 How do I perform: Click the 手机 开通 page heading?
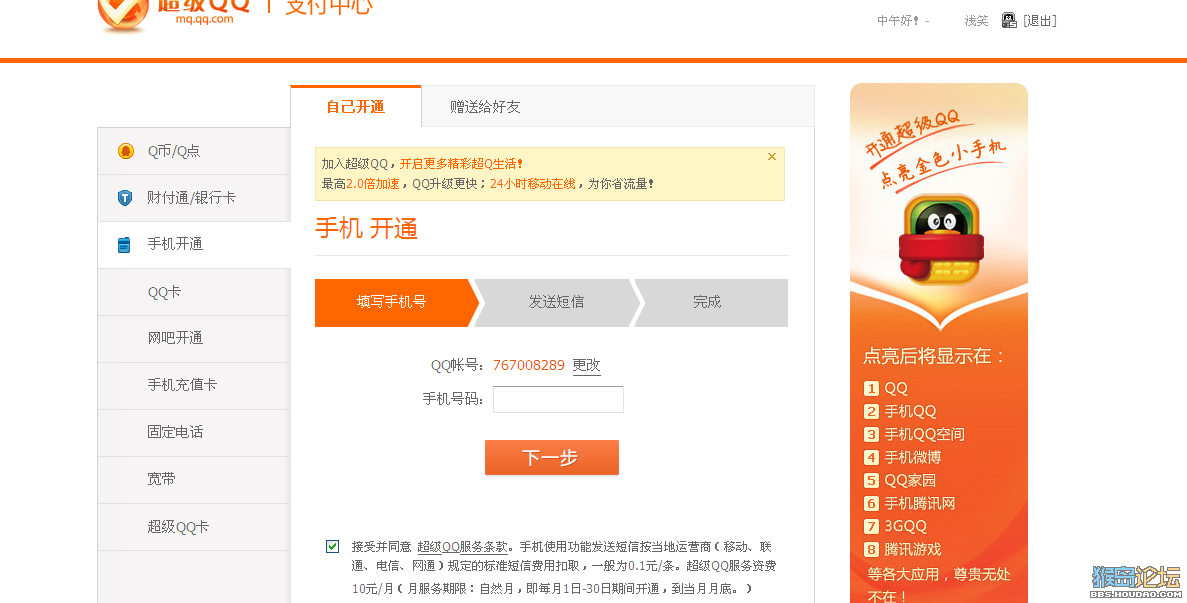point(366,228)
